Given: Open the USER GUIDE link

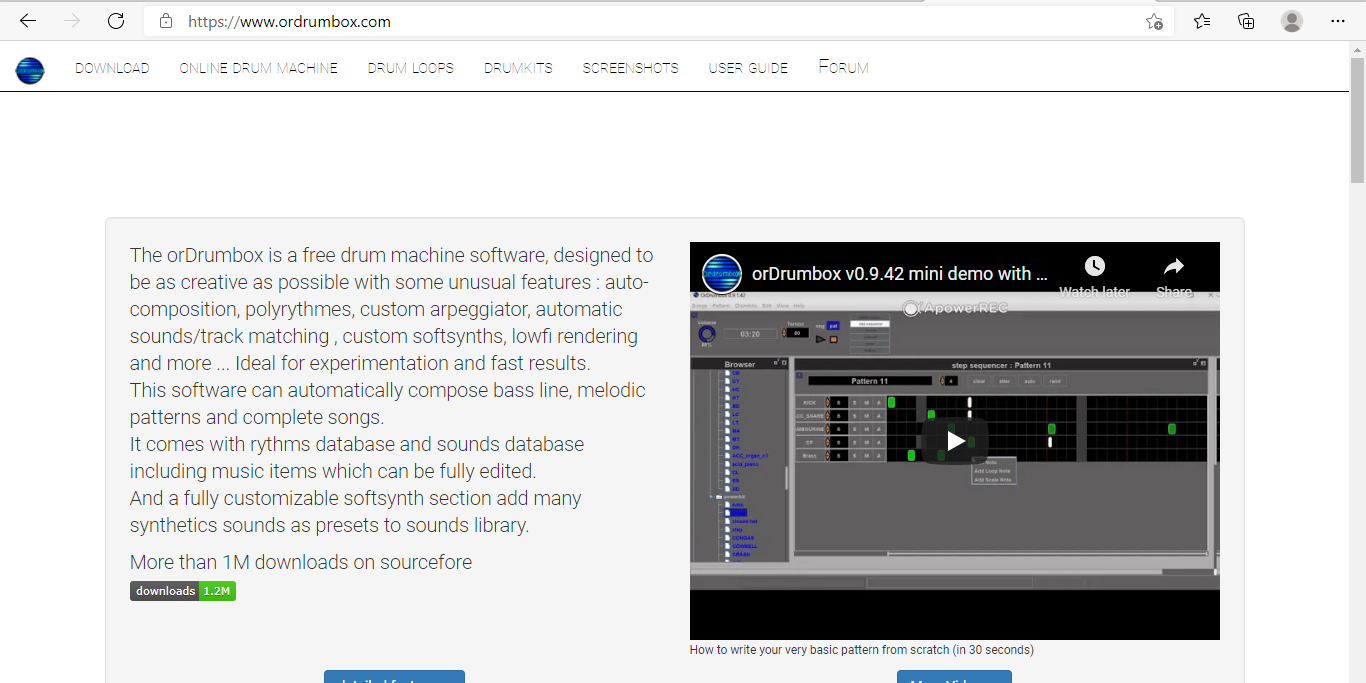Looking at the screenshot, I should coord(748,68).
